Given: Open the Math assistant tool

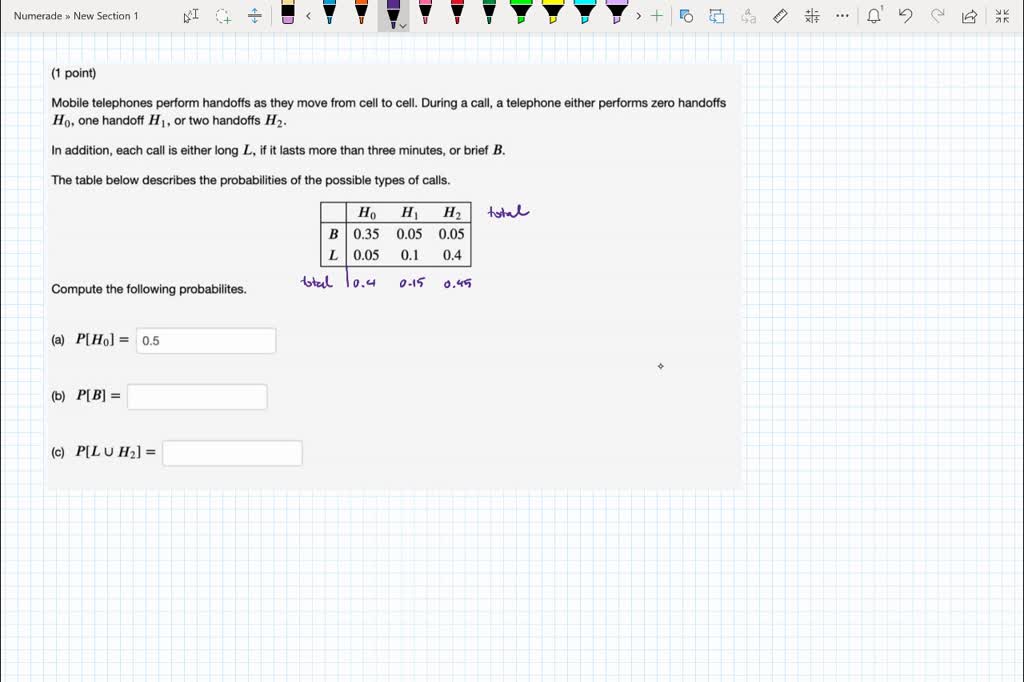Looking at the screenshot, I should [812, 16].
